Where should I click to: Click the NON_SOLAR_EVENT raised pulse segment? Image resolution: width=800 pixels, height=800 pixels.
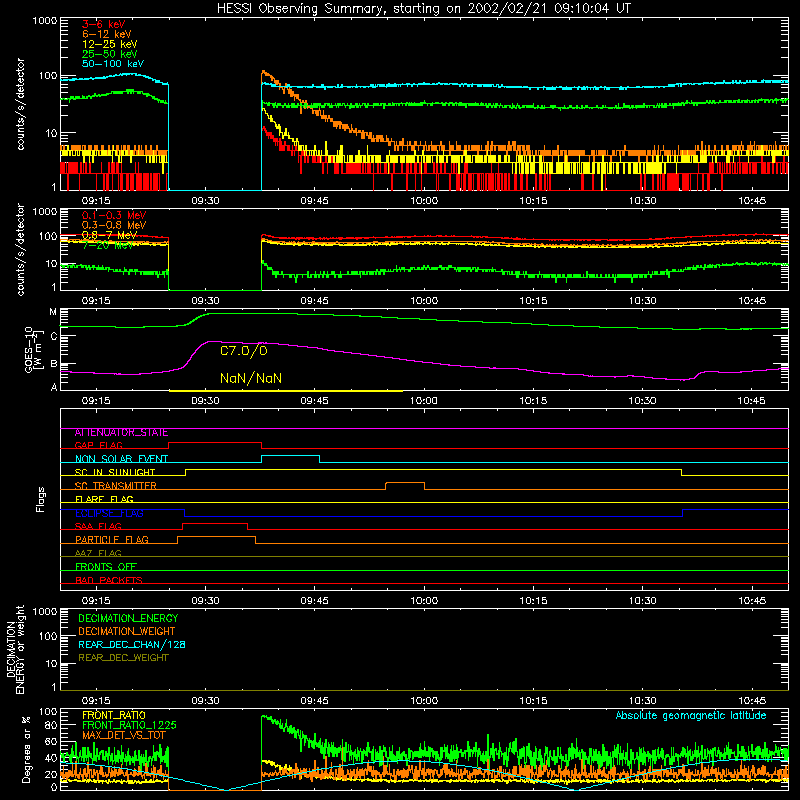[291, 456]
